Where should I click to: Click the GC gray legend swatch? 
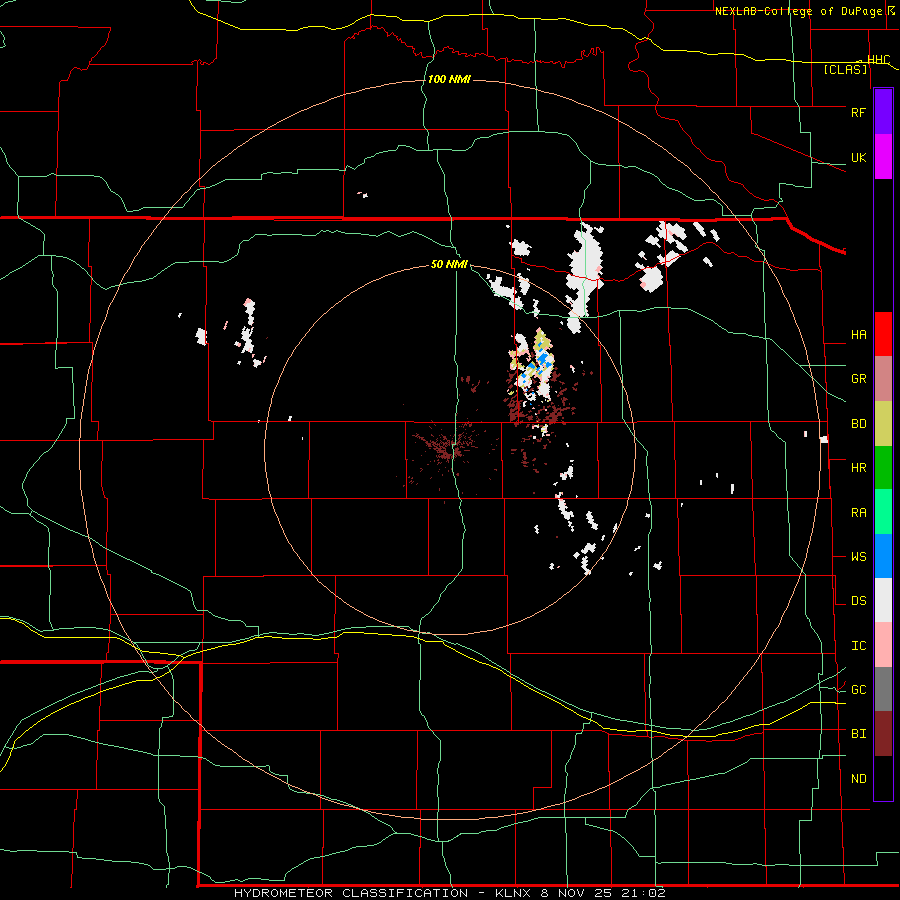pos(883,689)
